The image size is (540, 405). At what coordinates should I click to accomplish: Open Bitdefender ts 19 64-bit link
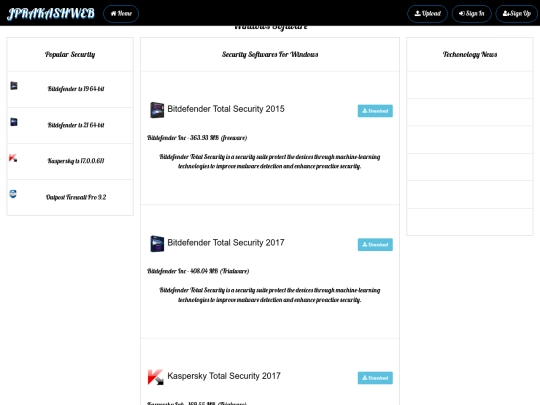coord(76,89)
